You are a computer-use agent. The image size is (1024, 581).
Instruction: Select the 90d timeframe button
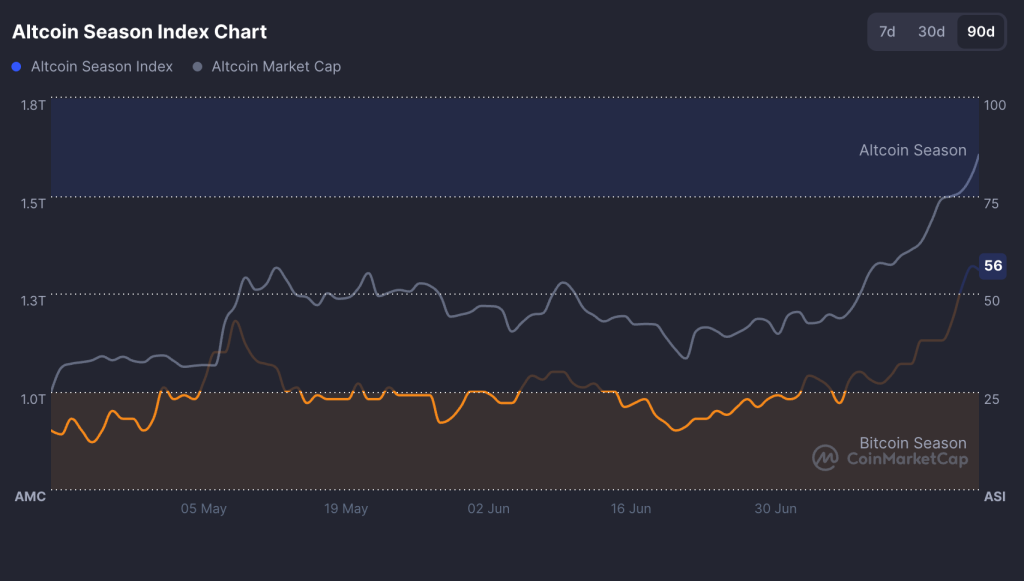(x=980, y=31)
